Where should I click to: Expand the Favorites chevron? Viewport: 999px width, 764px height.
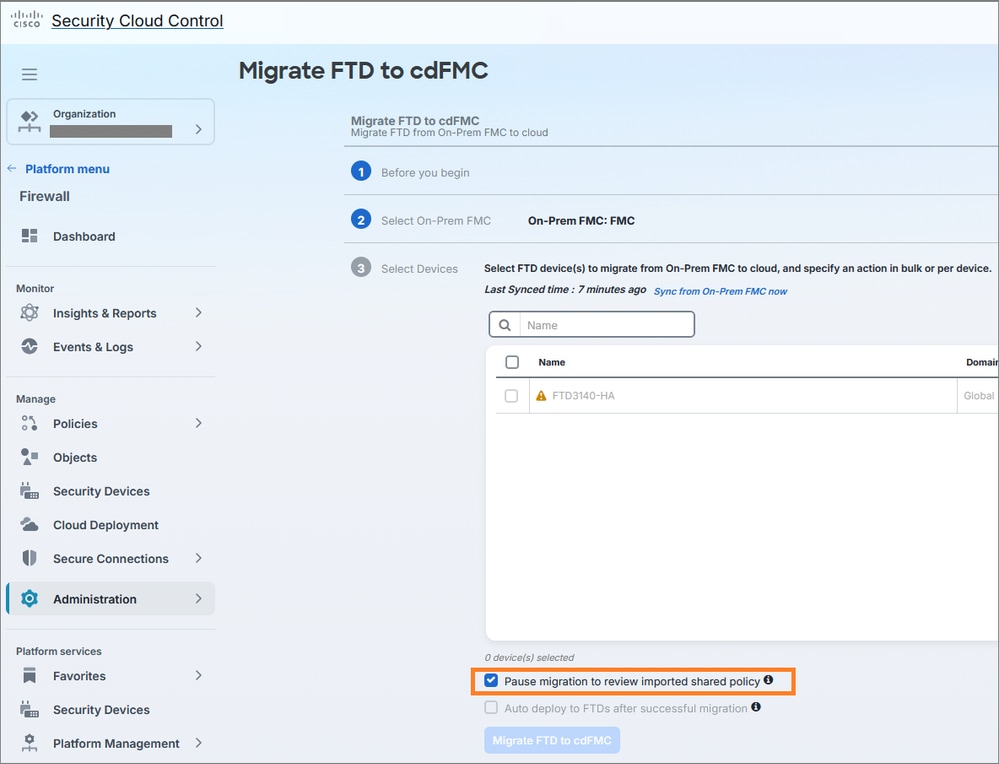(198, 675)
